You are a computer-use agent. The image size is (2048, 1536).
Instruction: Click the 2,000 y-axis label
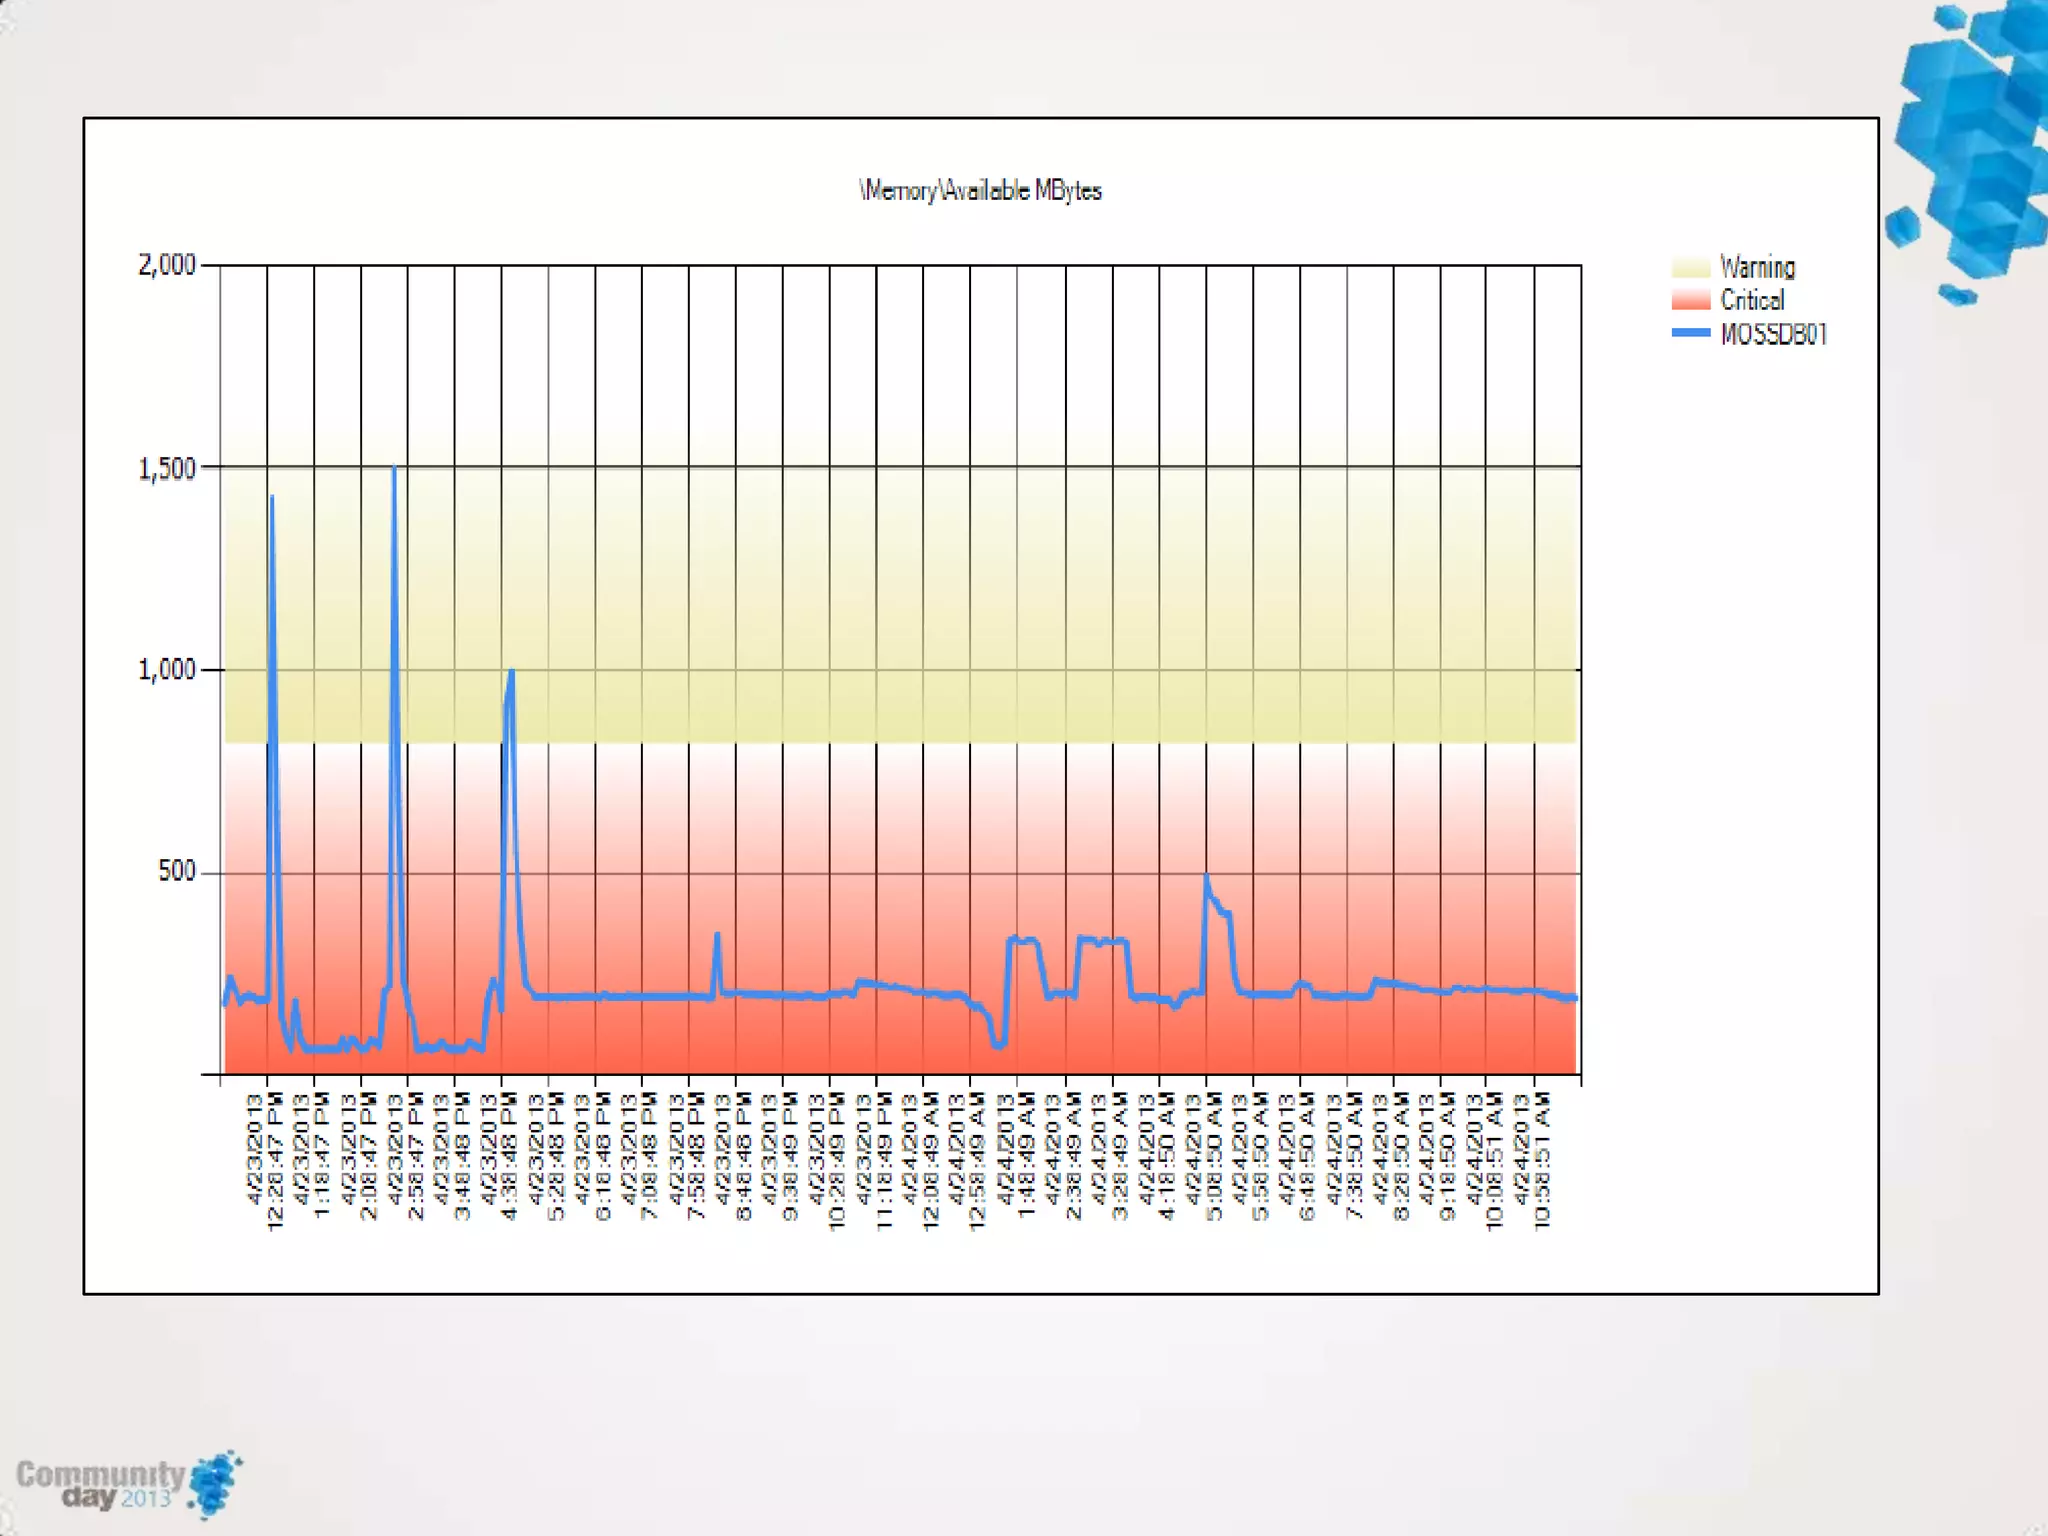(167, 265)
